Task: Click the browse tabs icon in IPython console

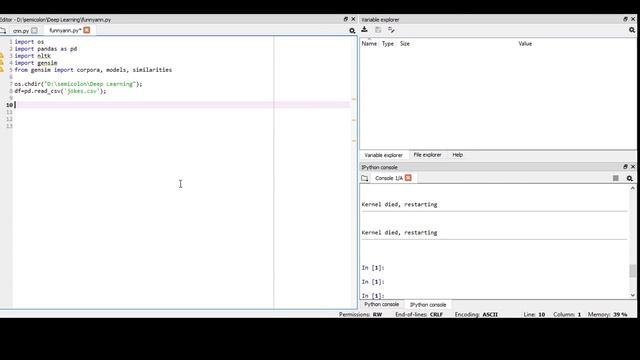Action: point(364,178)
